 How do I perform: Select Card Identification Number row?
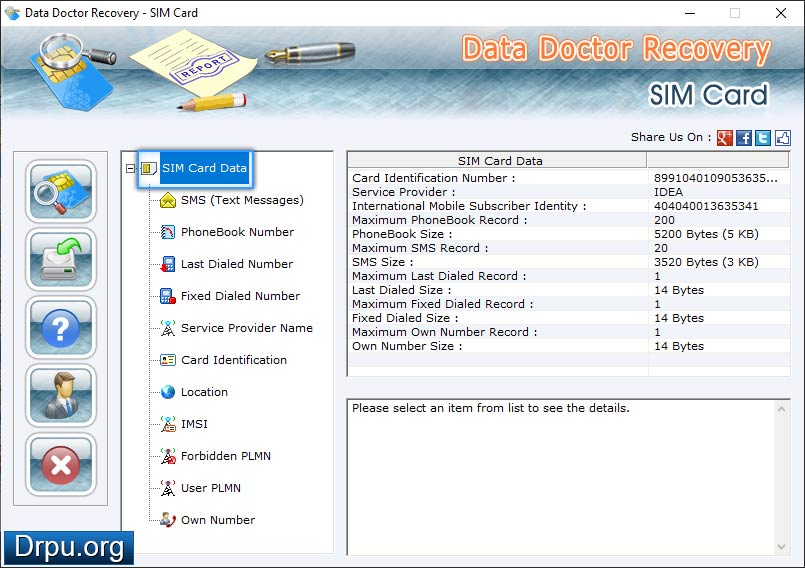pyautogui.click(x=569, y=178)
